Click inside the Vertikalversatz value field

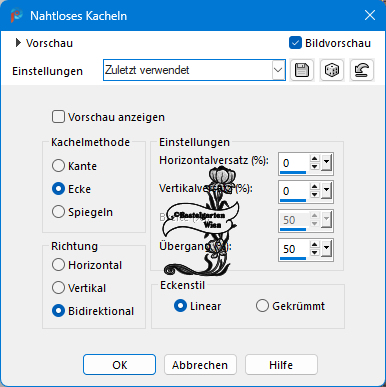pos(295,191)
